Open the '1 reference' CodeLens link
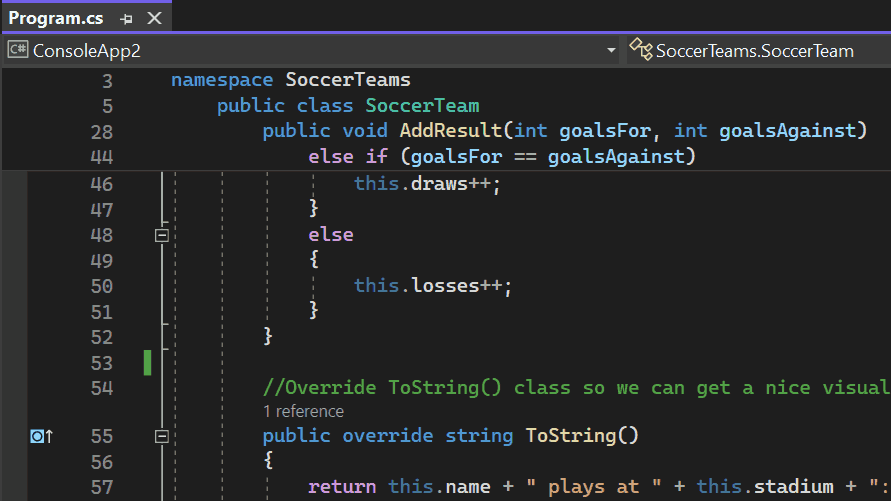This screenshot has height=501, width=891. (303, 411)
